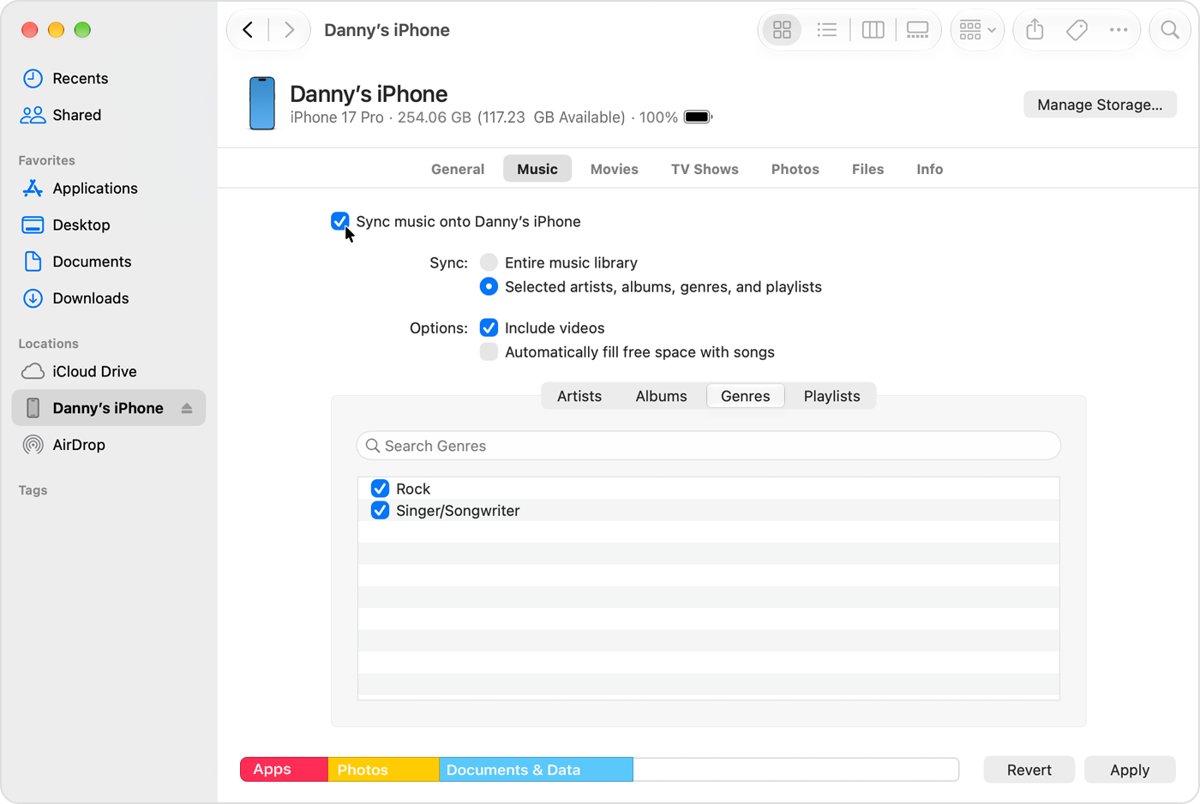
Task: Select the Selected artists, albums, genres radio
Action: (x=488, y=286)
